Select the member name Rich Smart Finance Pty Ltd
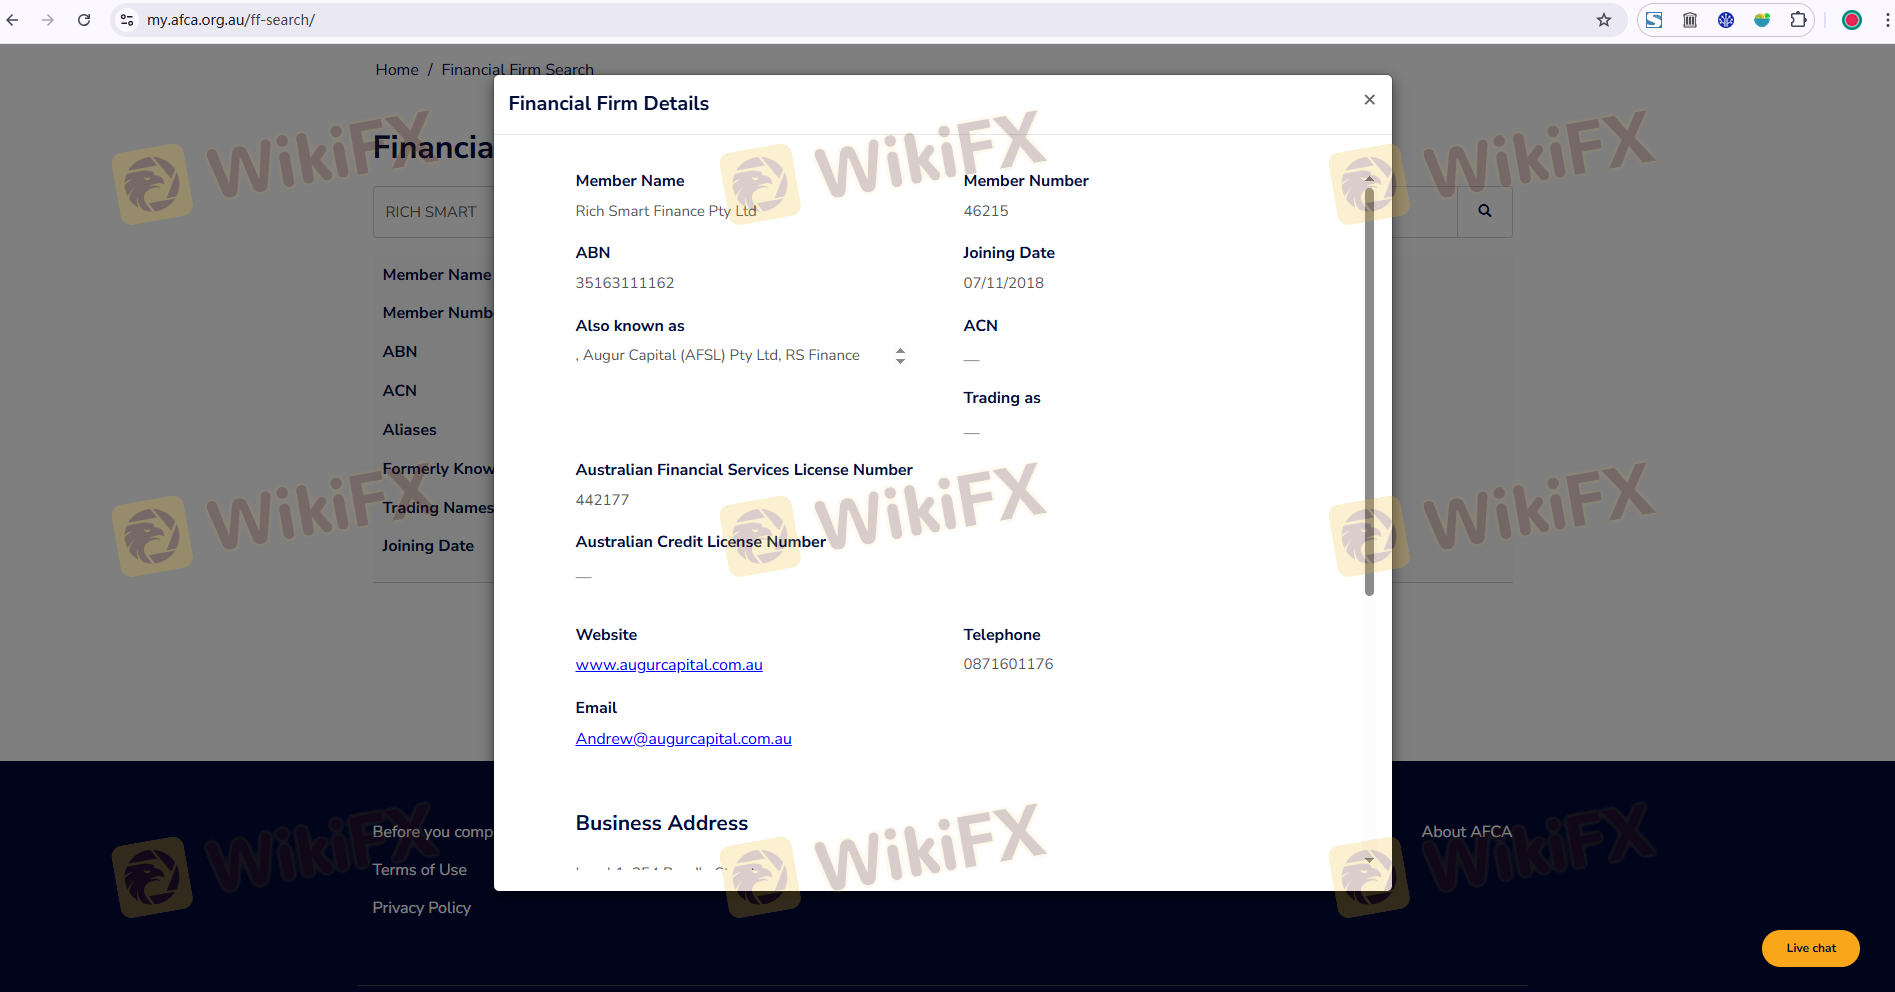This screenshot has width=1895, height=992. point(666,211)
